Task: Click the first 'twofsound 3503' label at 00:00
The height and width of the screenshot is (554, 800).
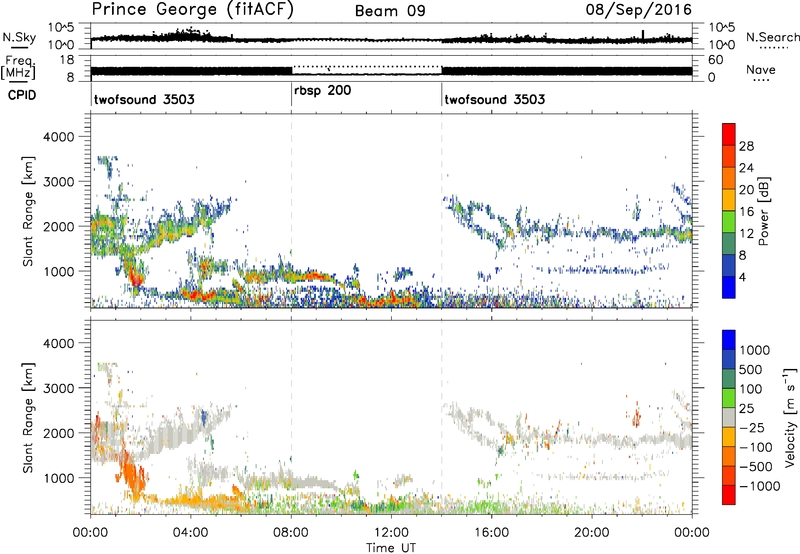Action: tap(144, 99)
